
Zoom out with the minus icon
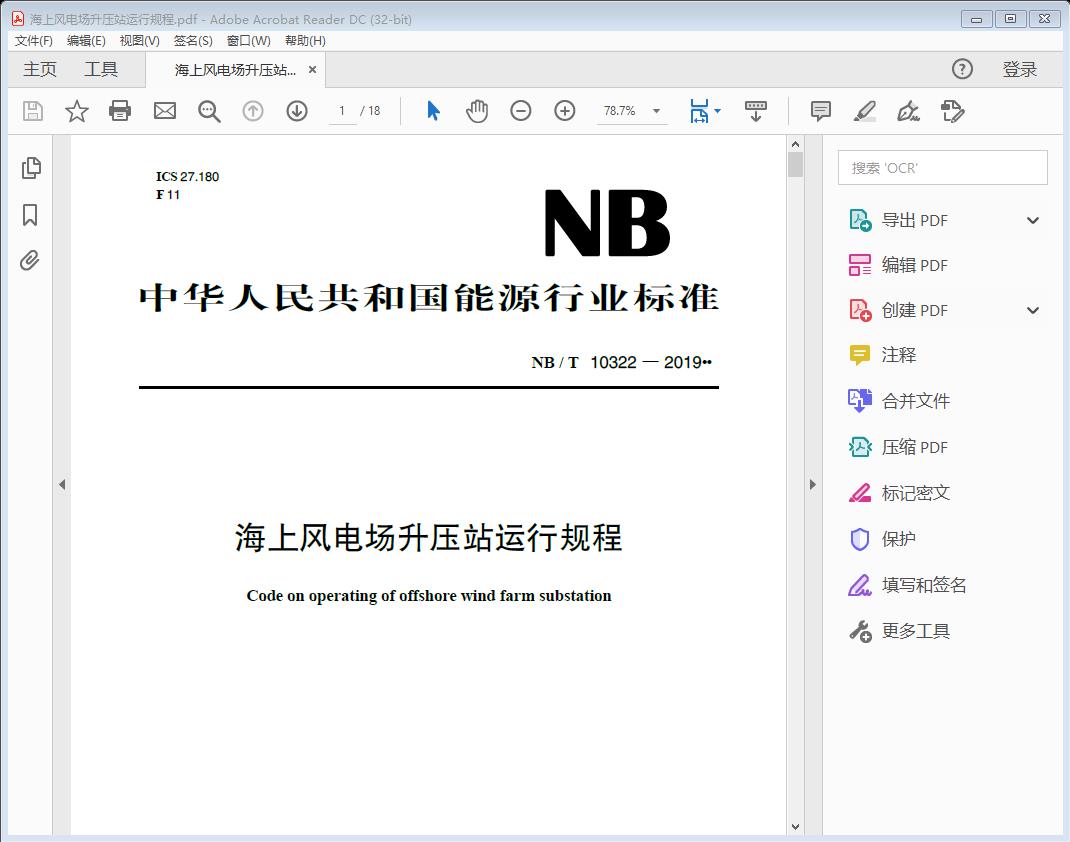520,111
